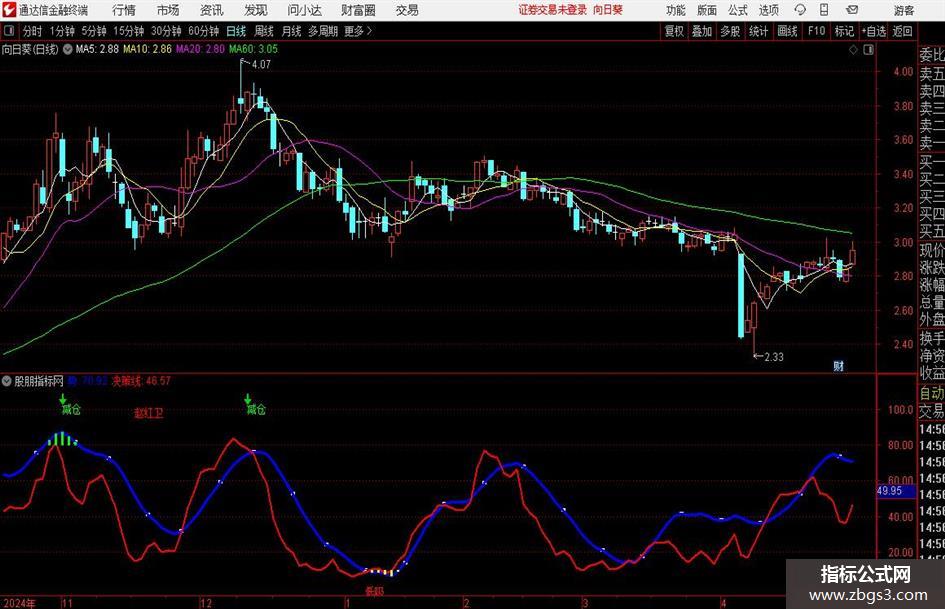The height and width of the screenshot is (609, 945).
Task: Click the 2024年 date axis label
Action: [19, 603]
